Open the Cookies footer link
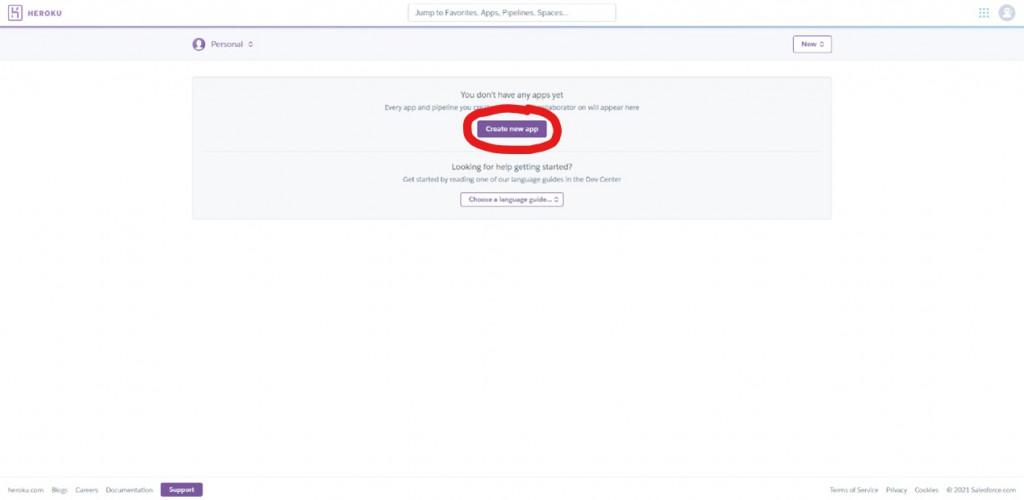Screen dimensions: 1024x500 (926, 490)
